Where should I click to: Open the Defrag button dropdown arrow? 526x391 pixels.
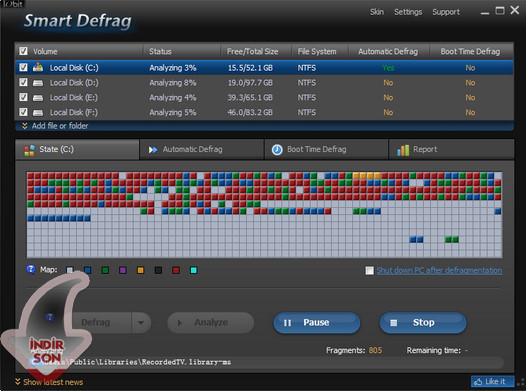click(141, 323)
